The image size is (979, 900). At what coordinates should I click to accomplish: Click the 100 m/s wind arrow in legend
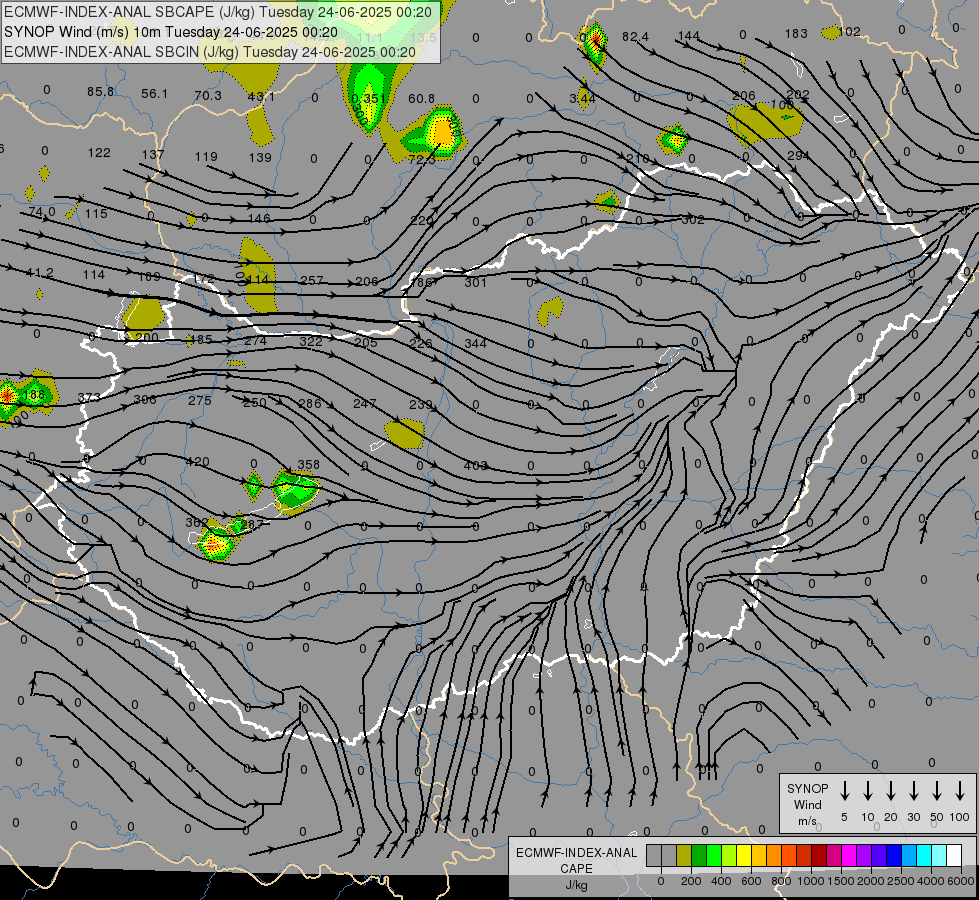click(x=960, y=791)
